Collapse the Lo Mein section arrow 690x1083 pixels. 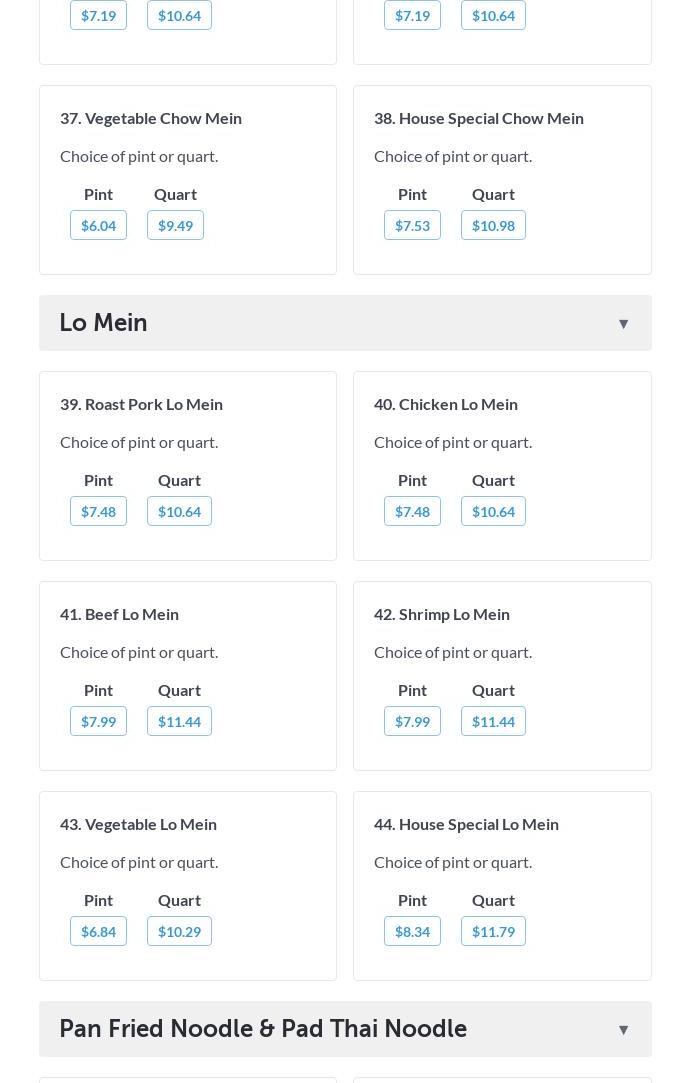623,323
